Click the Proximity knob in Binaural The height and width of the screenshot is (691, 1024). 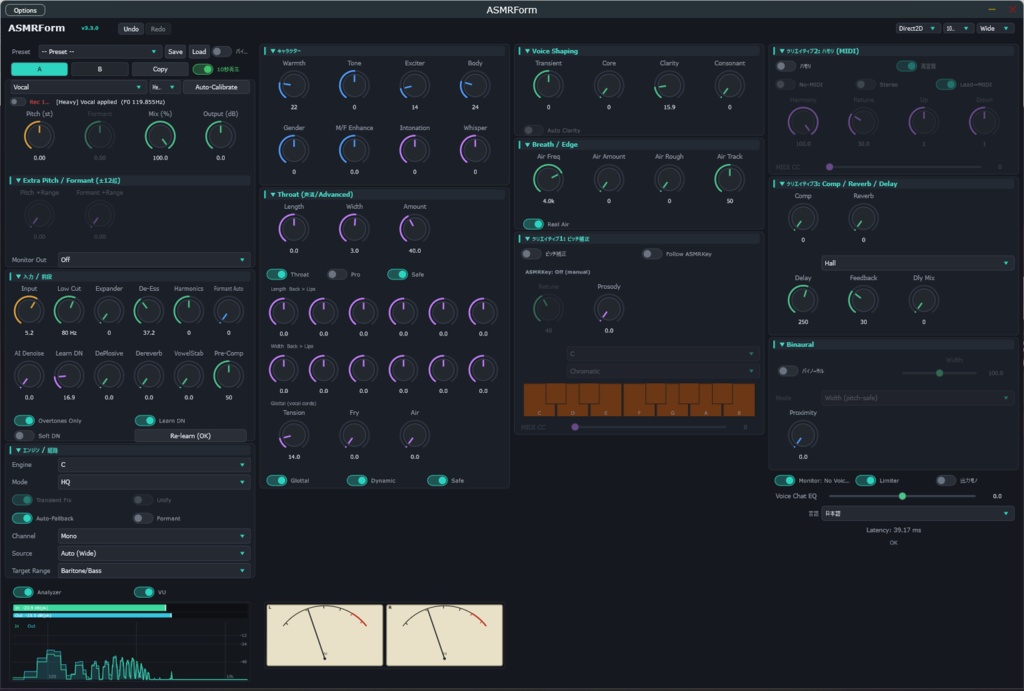[x=803, y=435]
